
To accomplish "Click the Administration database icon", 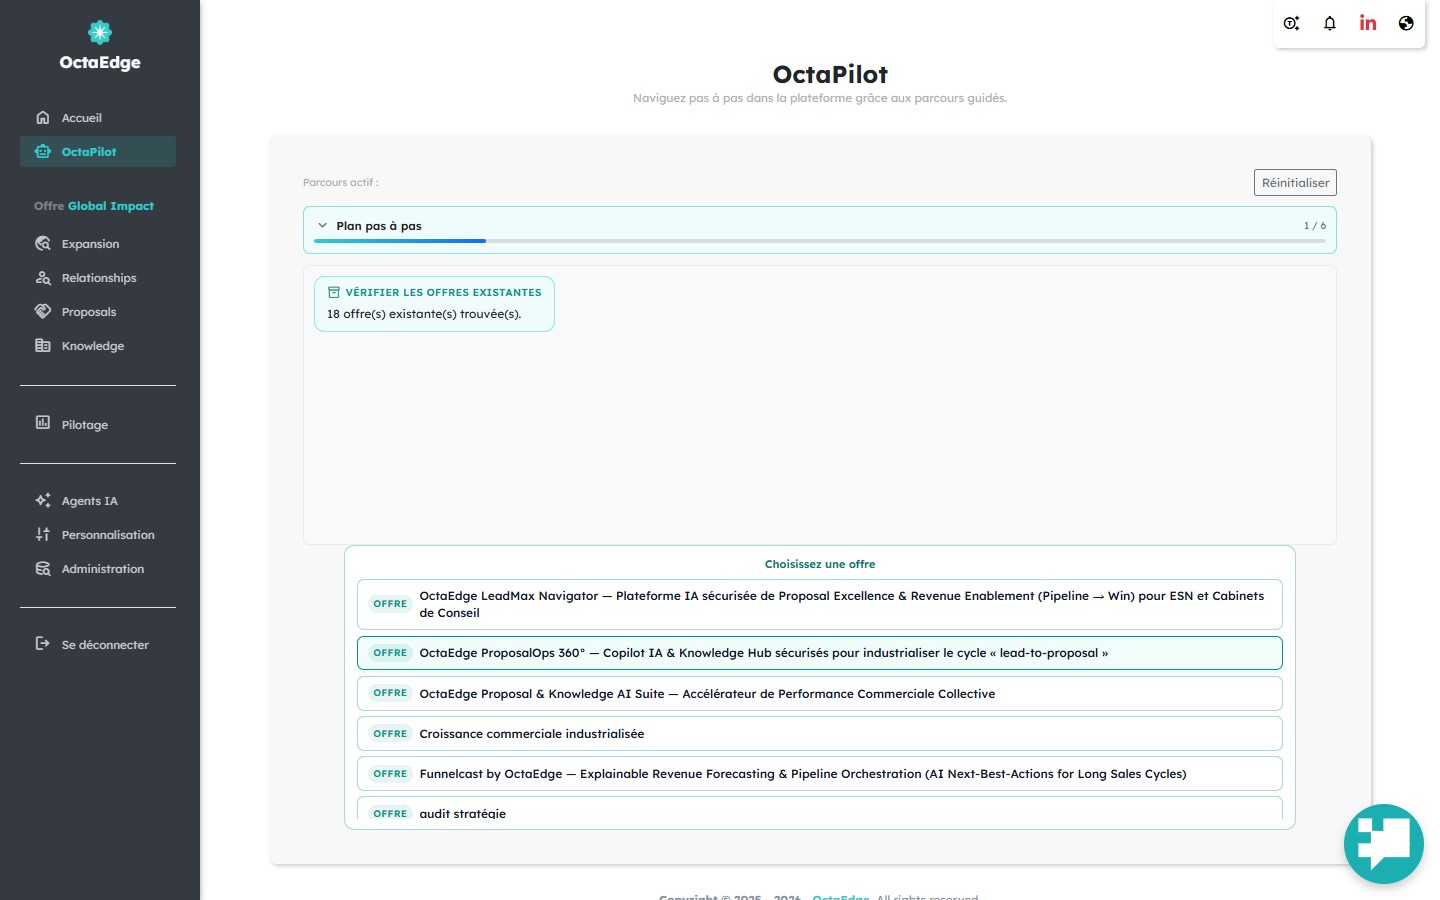I will [43, 568].
